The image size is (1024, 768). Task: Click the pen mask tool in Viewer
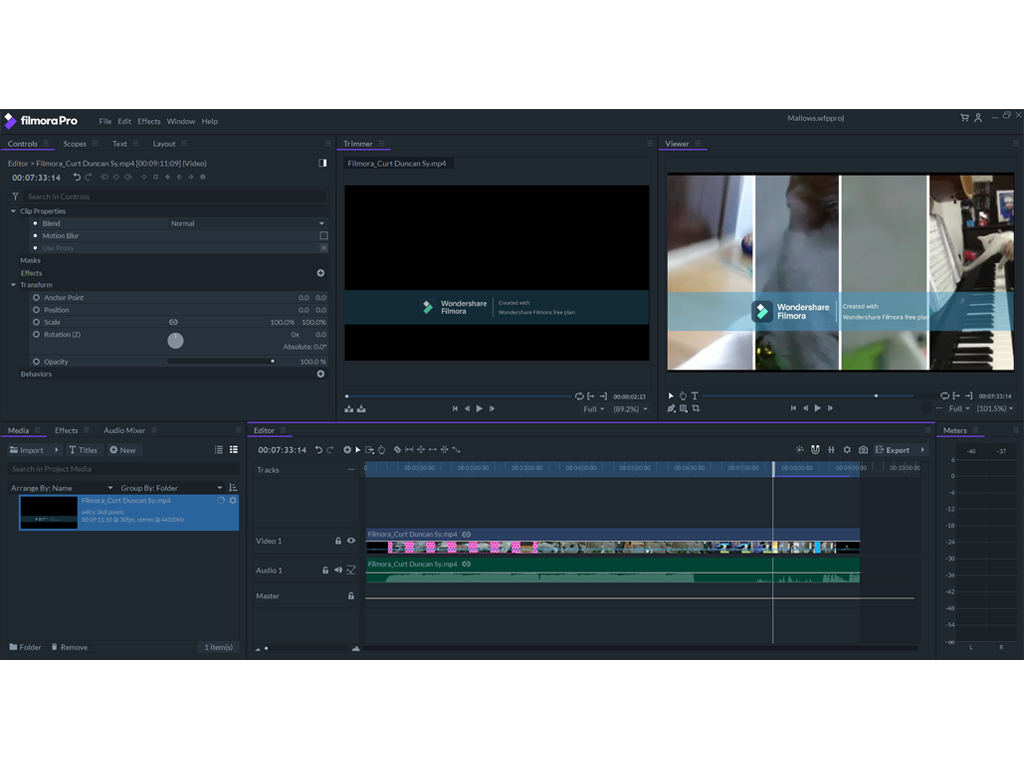coord(671,408)
